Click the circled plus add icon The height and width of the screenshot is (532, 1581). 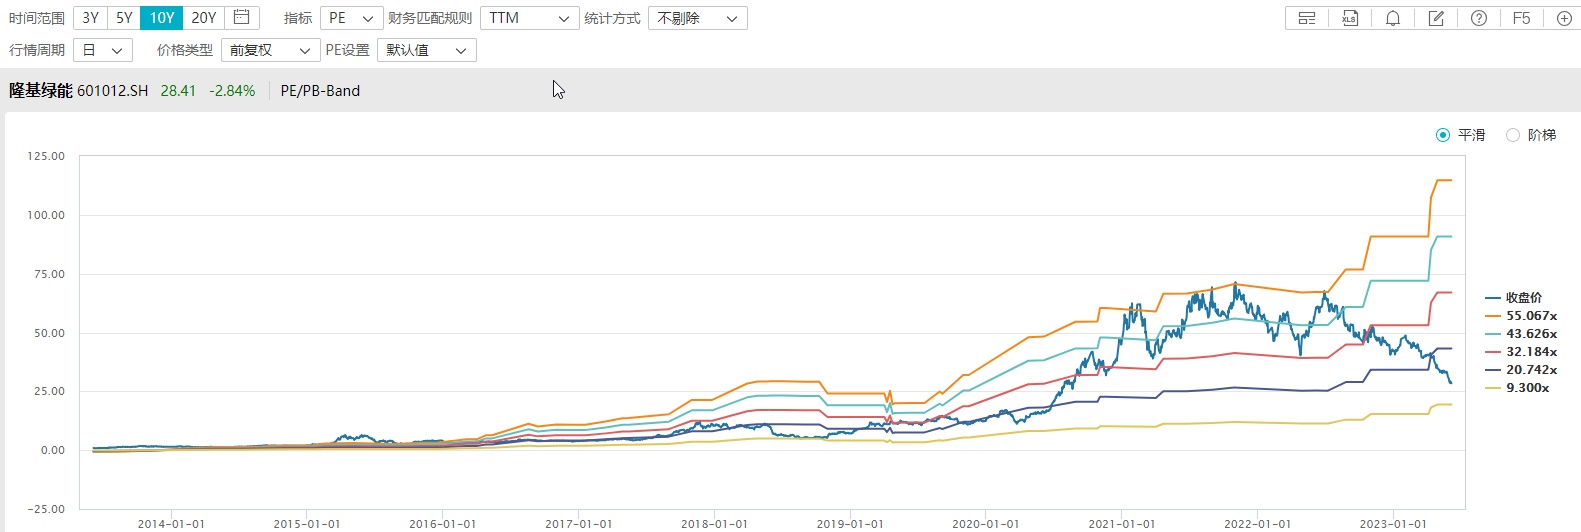click(1564, 18)
